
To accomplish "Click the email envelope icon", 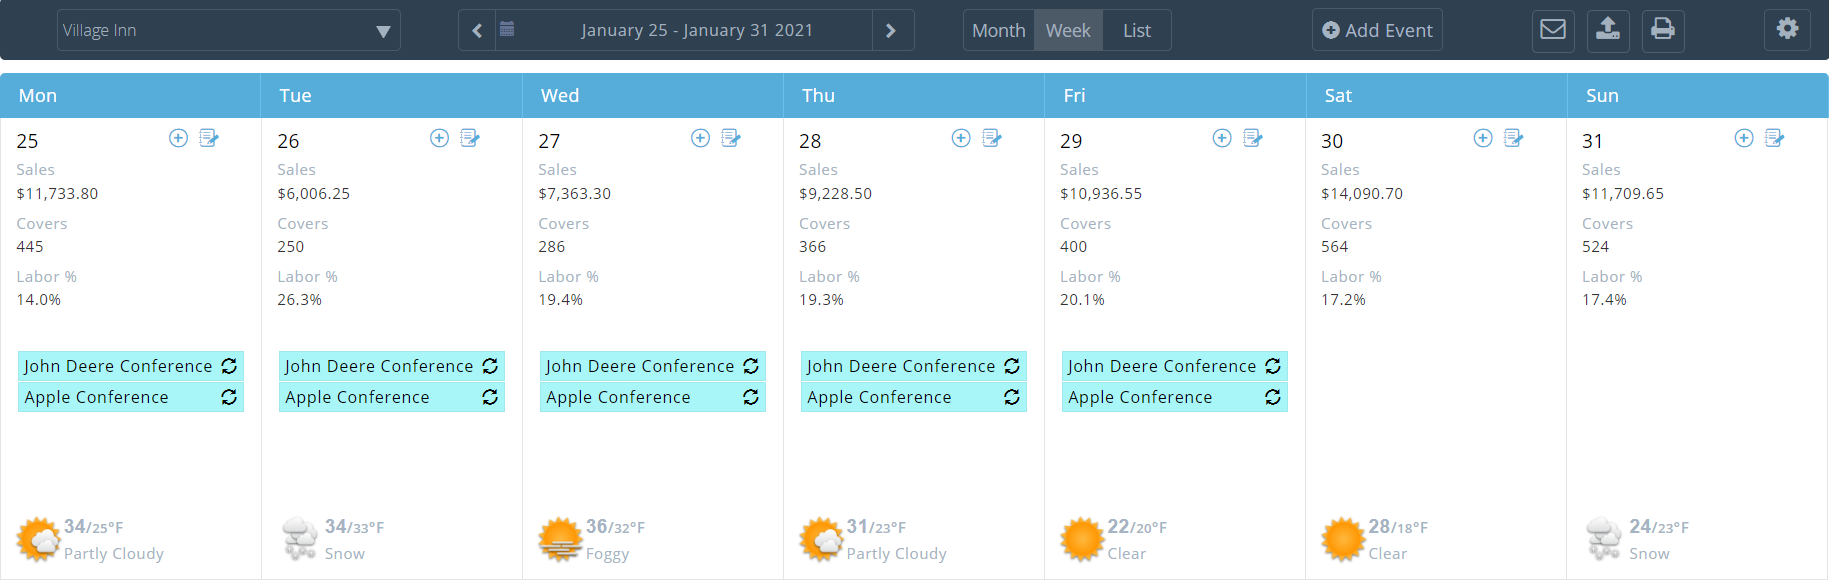I will (1552, 30).
